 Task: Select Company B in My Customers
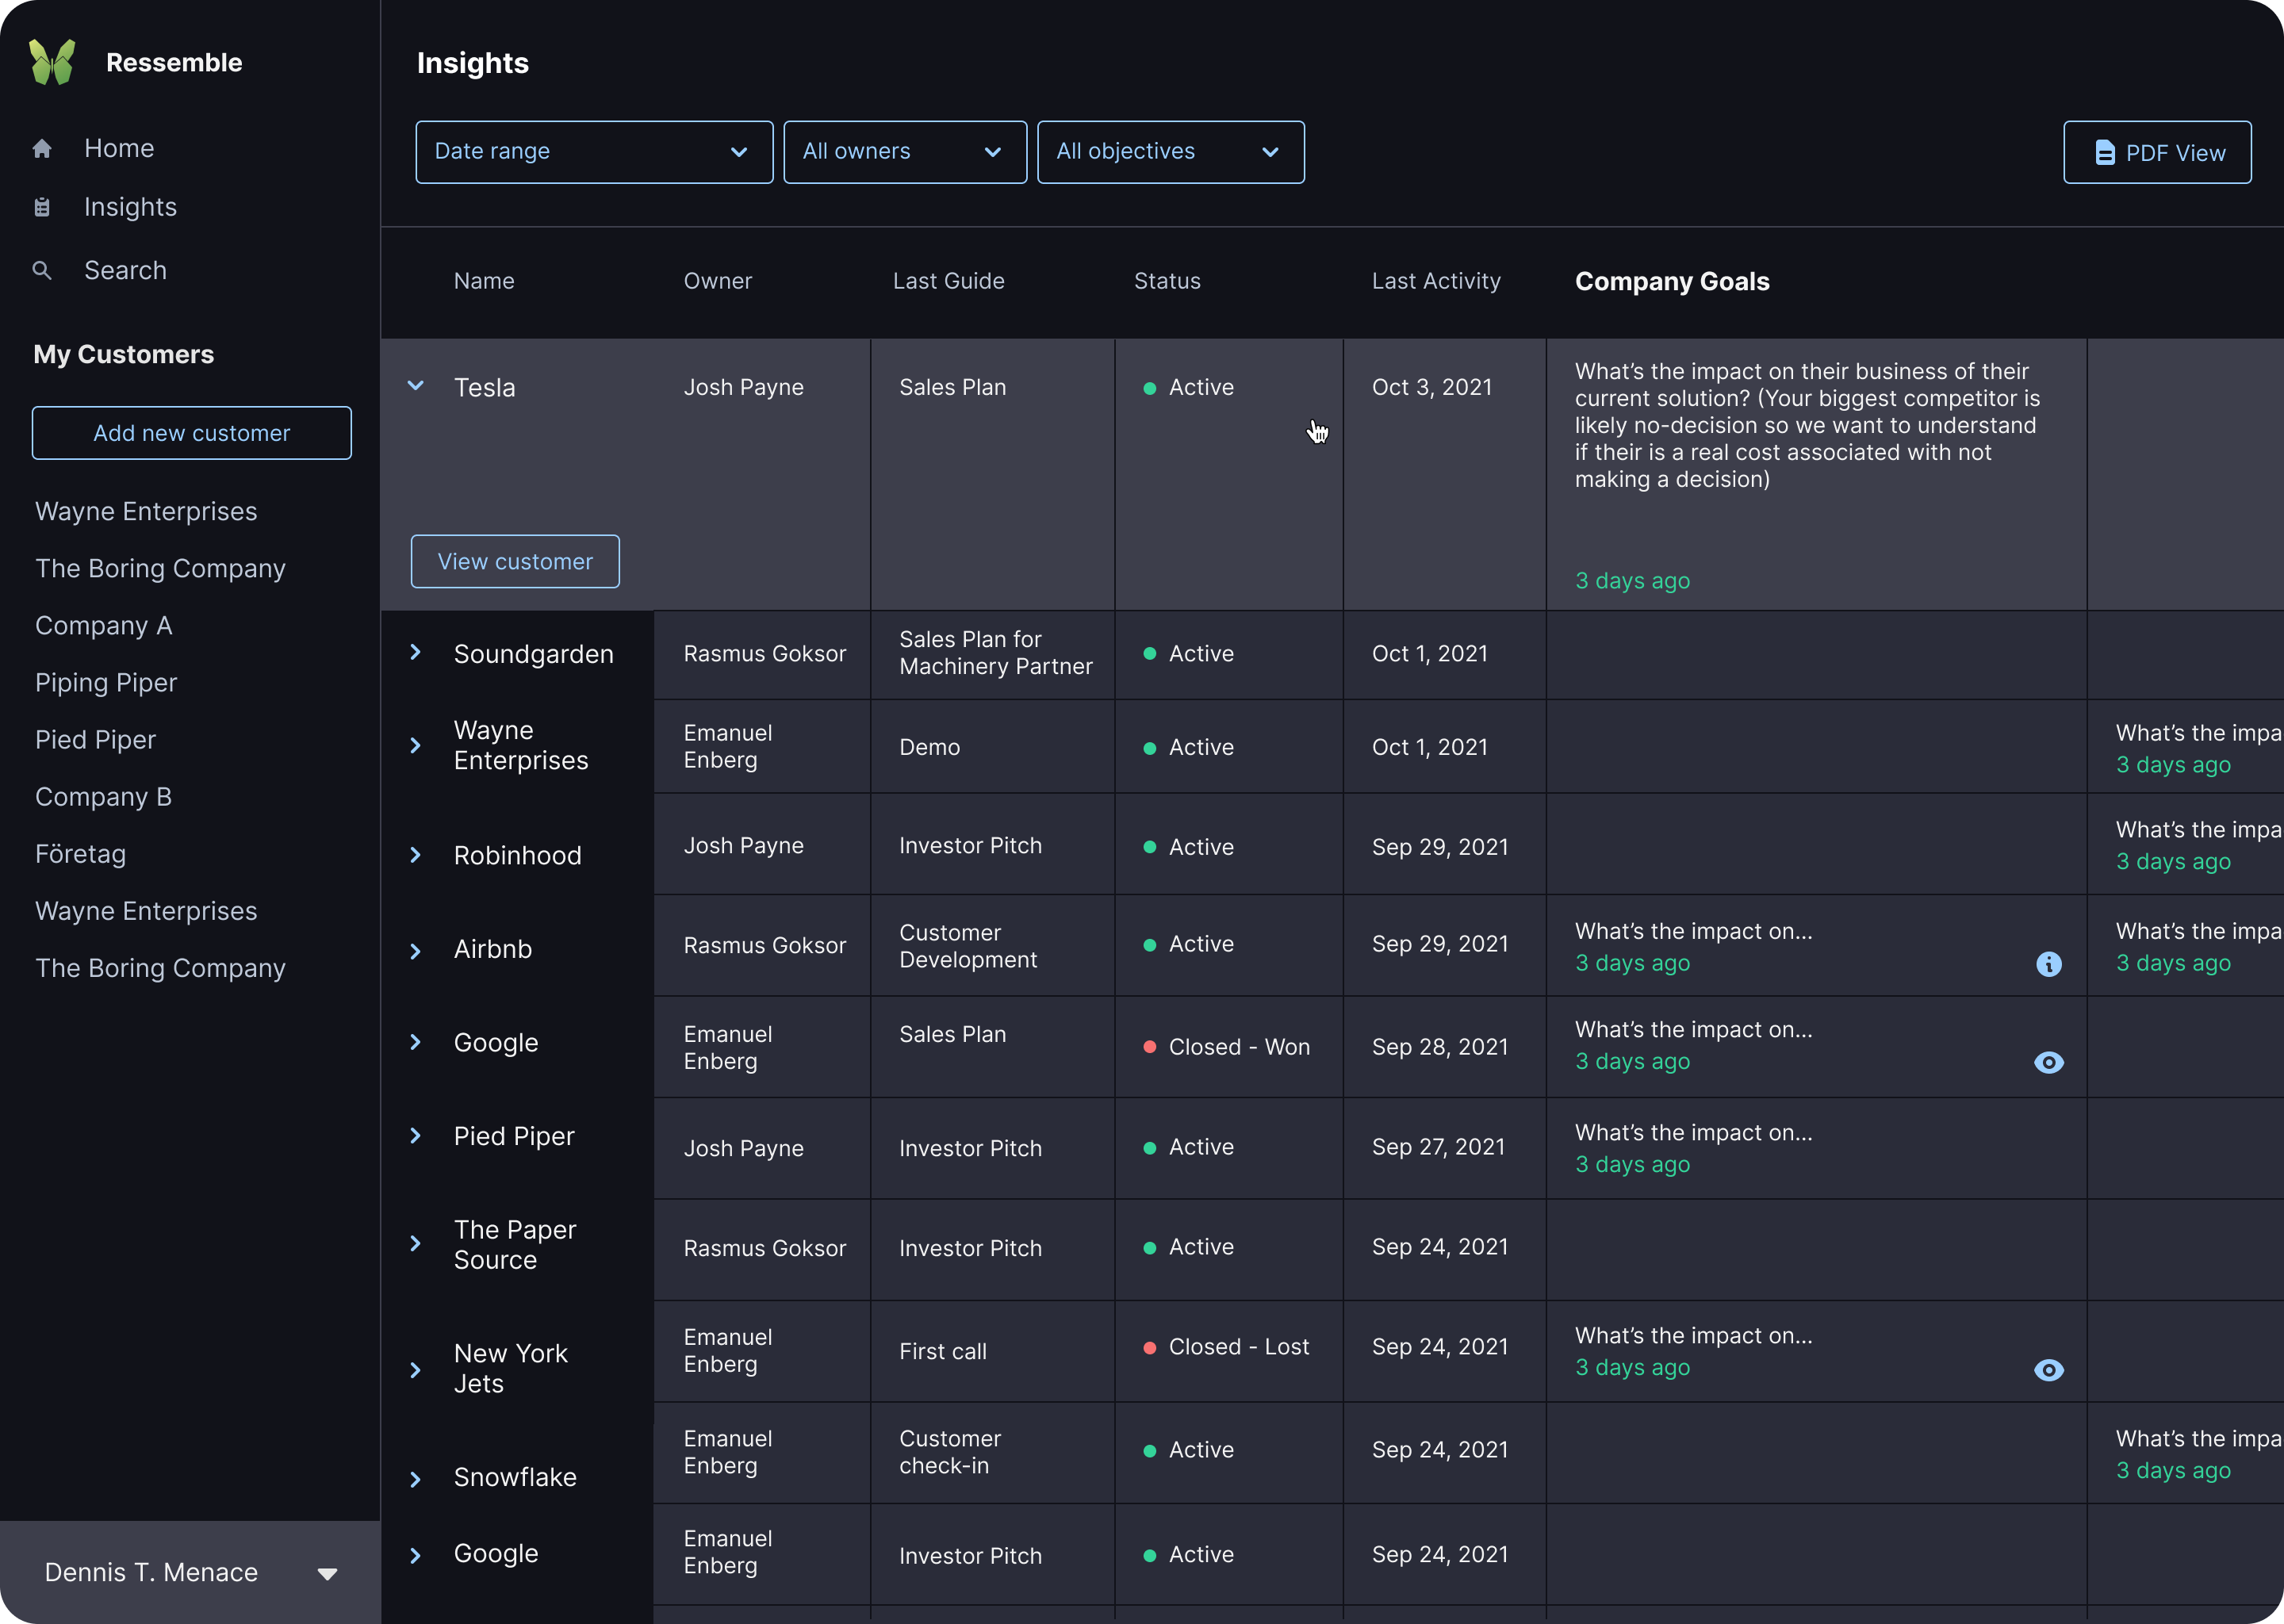[x=104, y=797]
